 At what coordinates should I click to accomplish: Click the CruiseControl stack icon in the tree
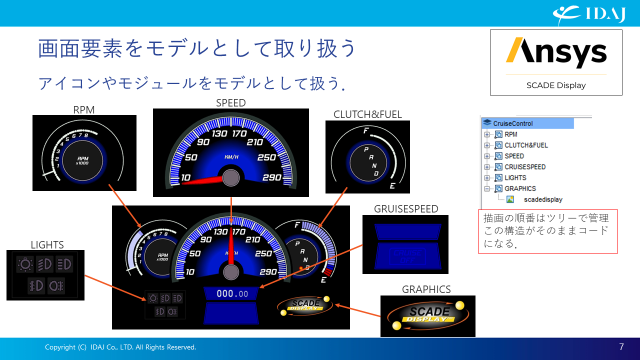[487, 123]
